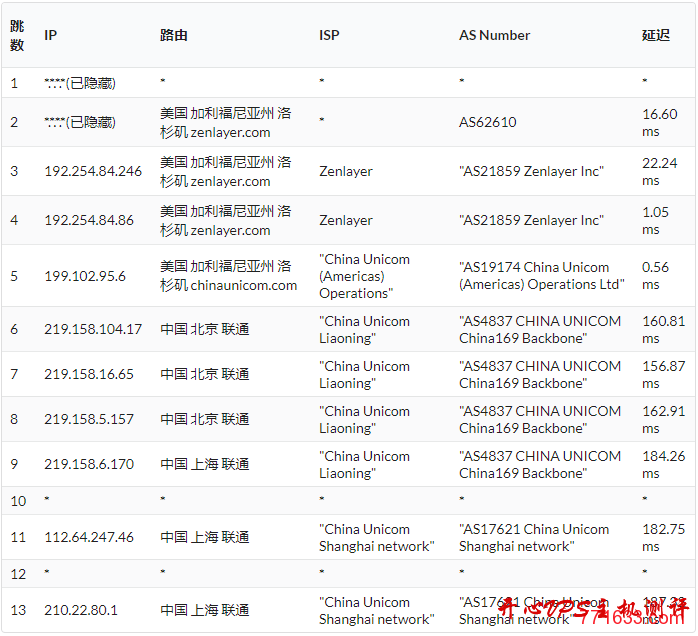The width and height of the screenshot is (698, 636).
Task: Select IP address 112.64.247.46
Action: point(89,537)
